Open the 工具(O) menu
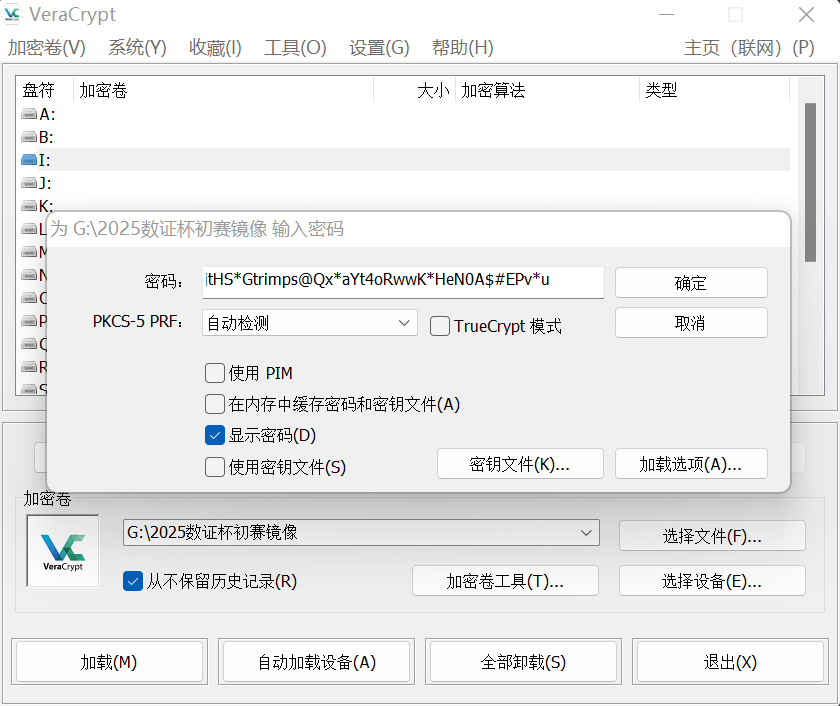The width and height of the screenshot is (840, 706). pos(295,48)
